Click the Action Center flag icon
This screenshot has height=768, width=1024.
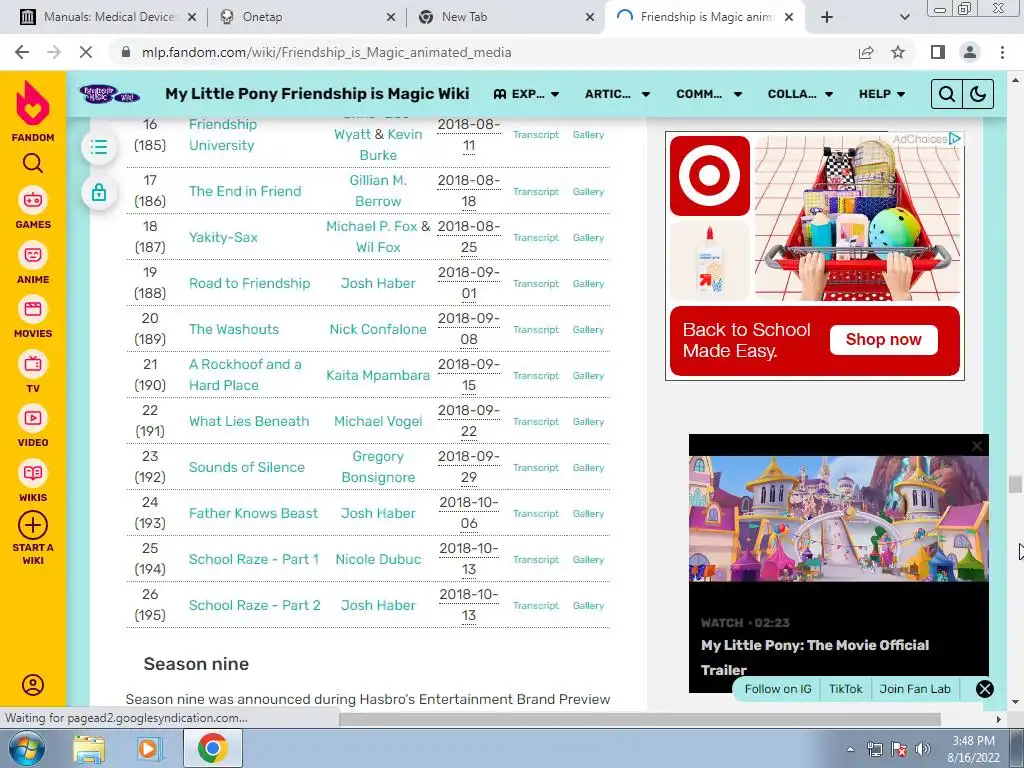pos(899,749)
